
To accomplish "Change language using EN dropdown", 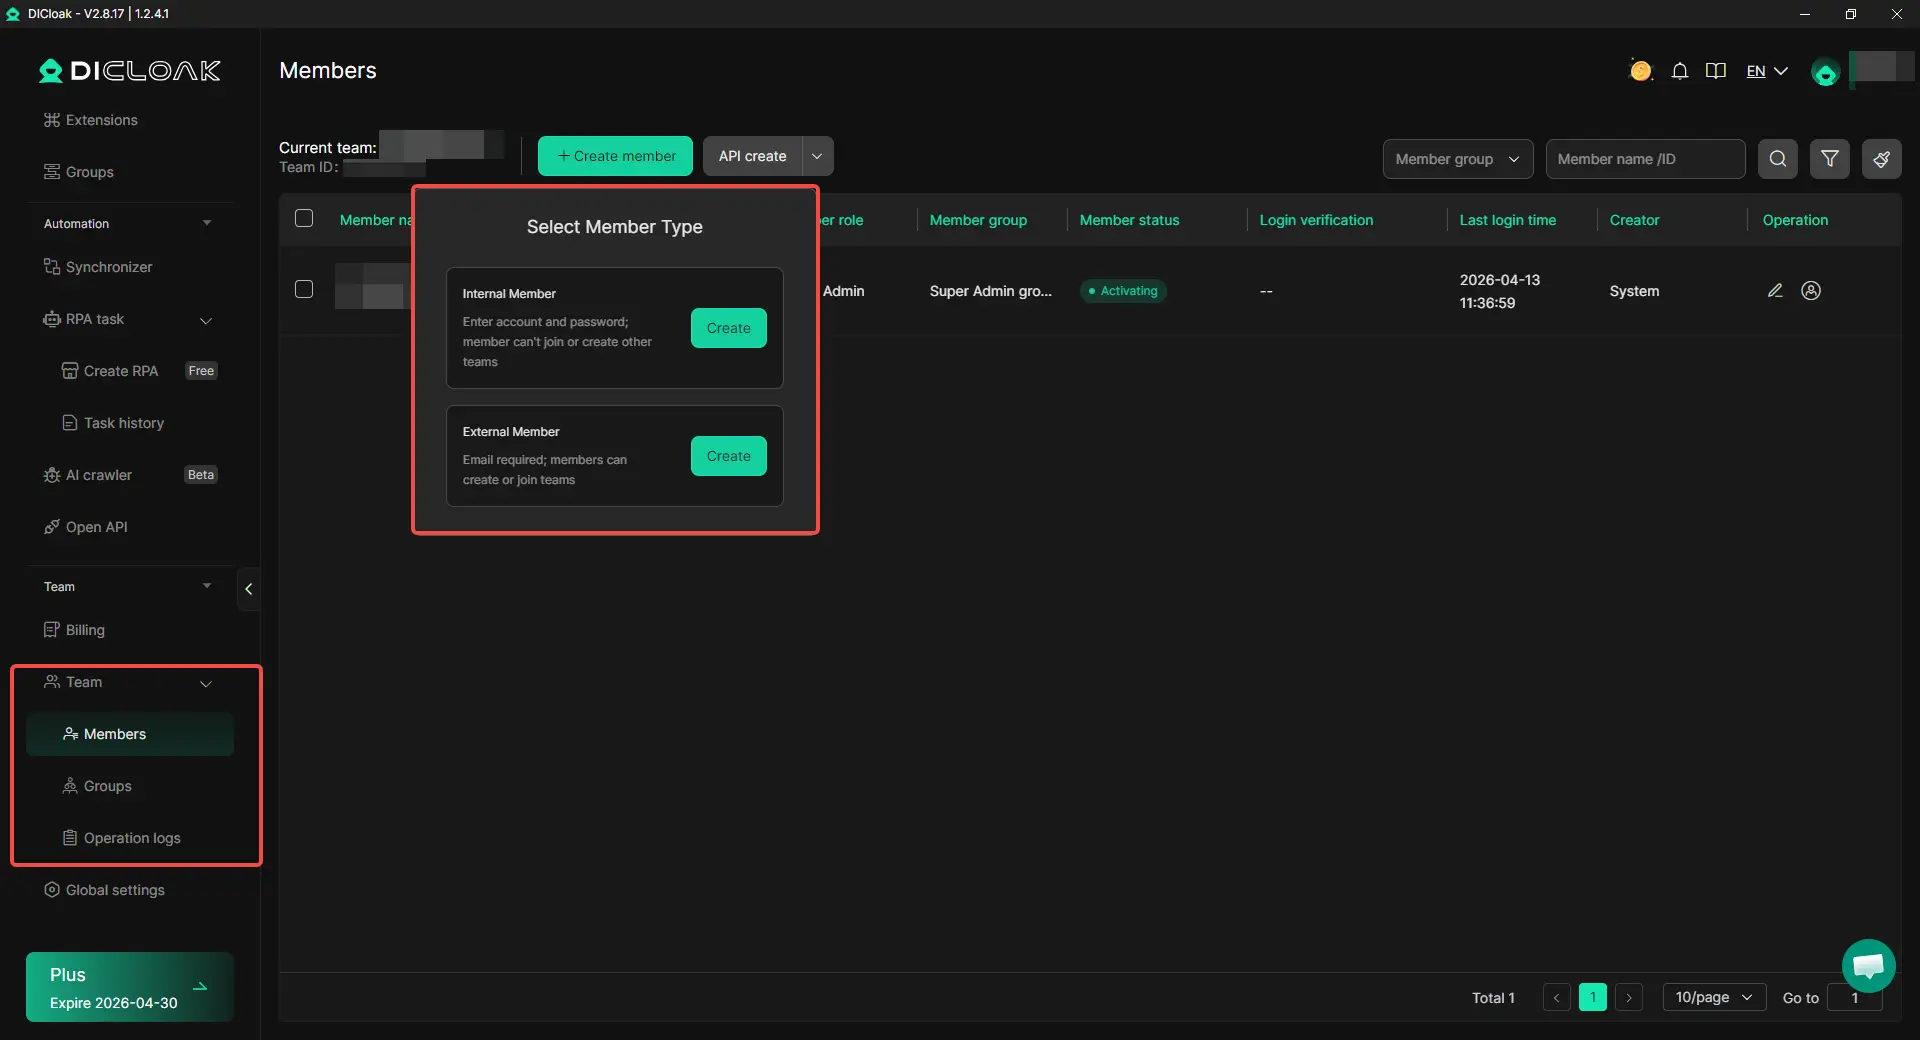I will click(1766, 71).
